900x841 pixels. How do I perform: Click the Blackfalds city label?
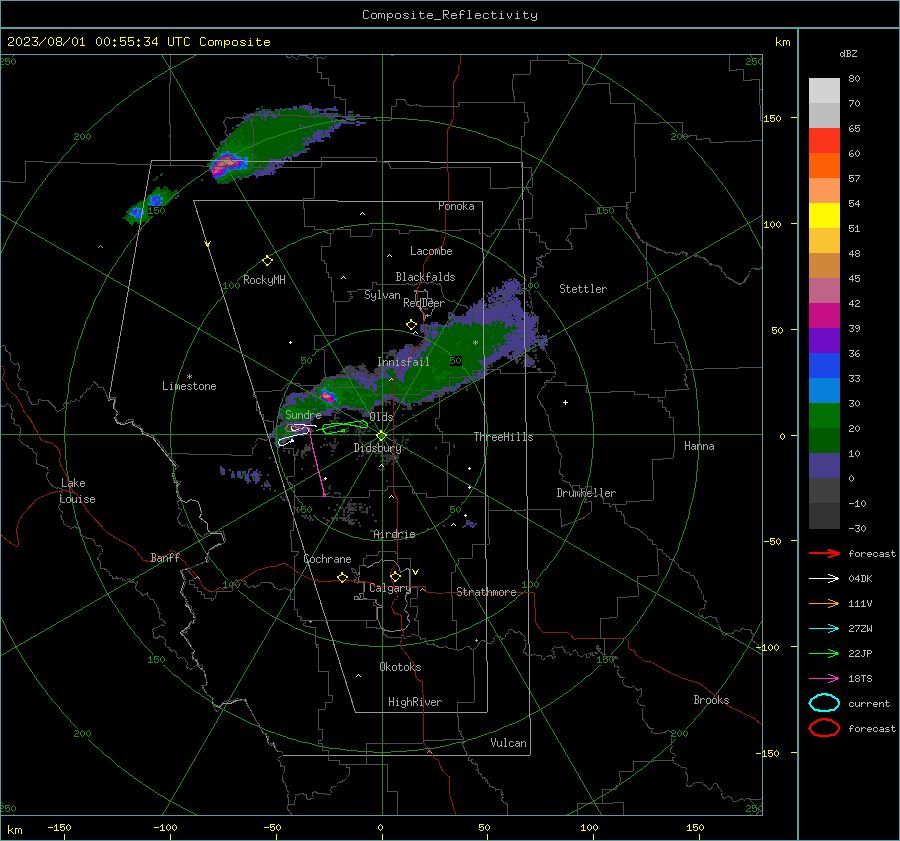pos(425,277)
